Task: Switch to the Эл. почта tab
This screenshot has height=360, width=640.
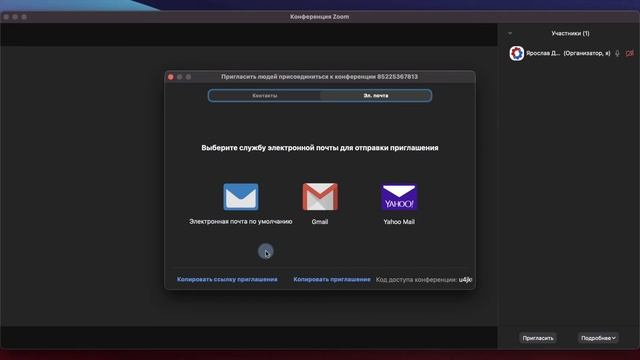Action: 376,96
